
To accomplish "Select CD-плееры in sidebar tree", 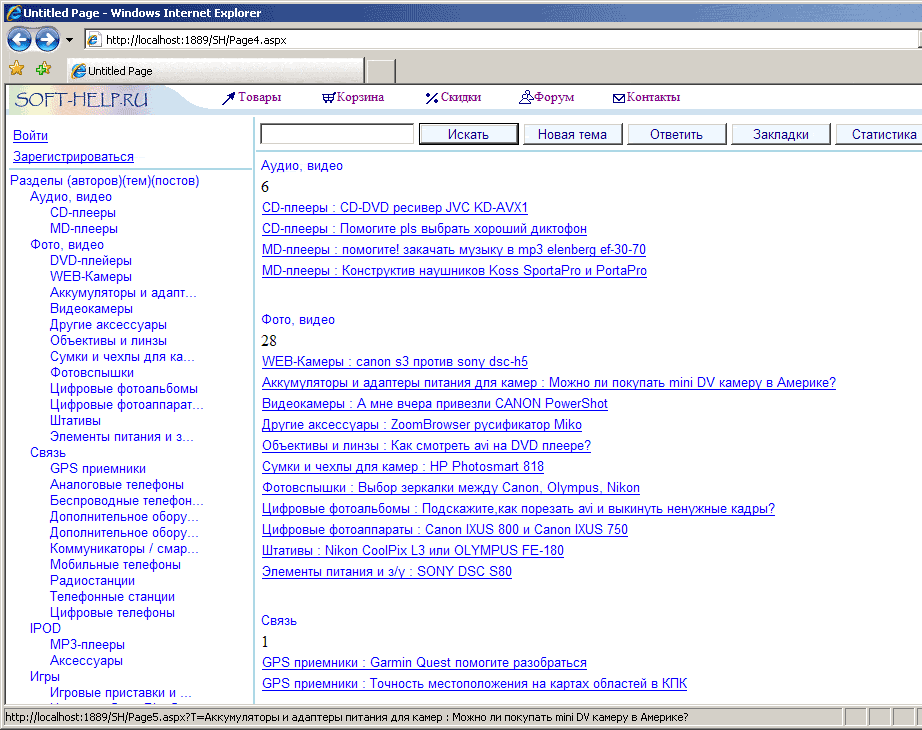I will tap(83, 212).
